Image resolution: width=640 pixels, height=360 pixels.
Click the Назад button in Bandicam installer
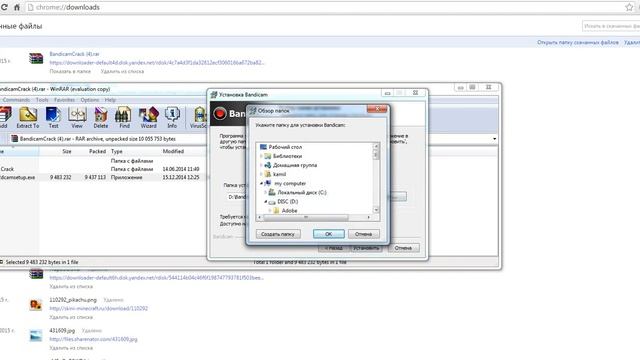coord(333,248)
